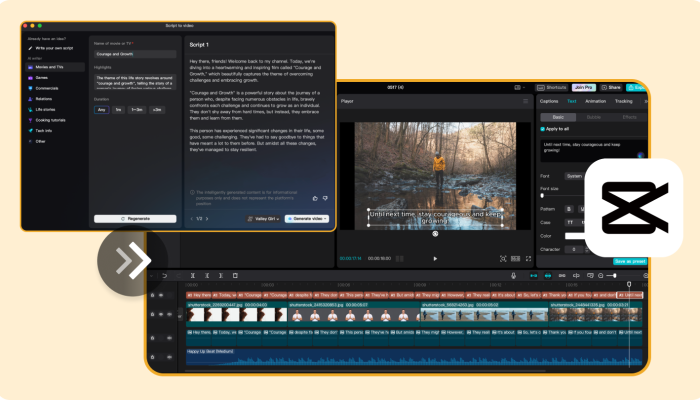Open the Valley Girl voice dropdown
The image size is (700, 400).
[x=262, y=218]
